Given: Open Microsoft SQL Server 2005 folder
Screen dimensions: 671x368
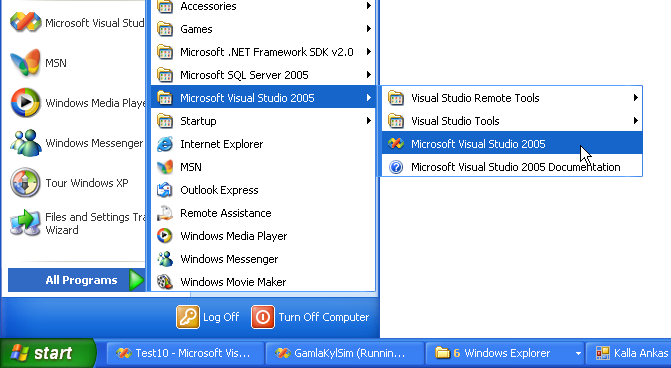Looking at the screenshot, I should (263, 75).
